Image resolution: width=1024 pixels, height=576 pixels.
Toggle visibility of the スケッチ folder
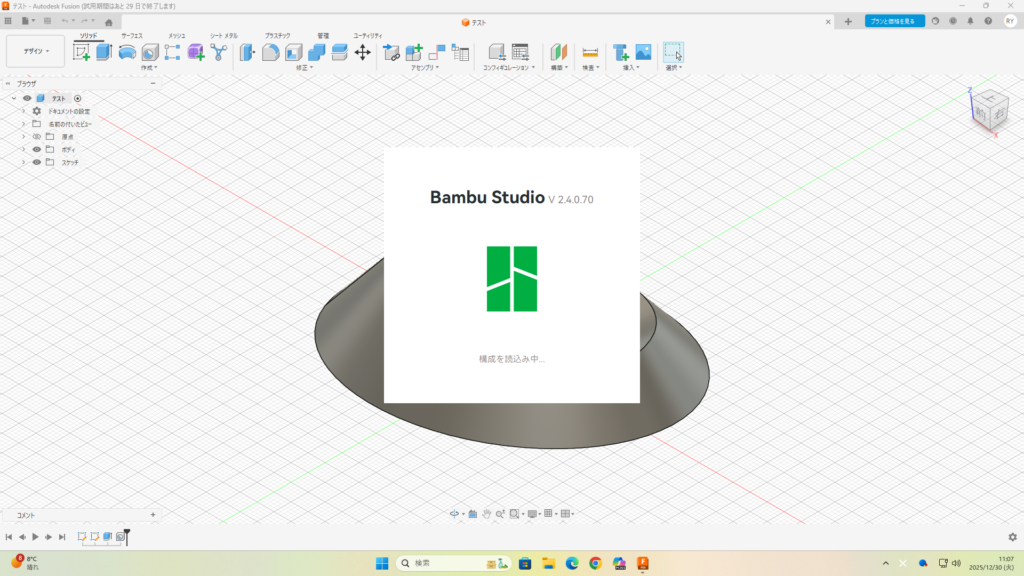(x=37, y=162)
